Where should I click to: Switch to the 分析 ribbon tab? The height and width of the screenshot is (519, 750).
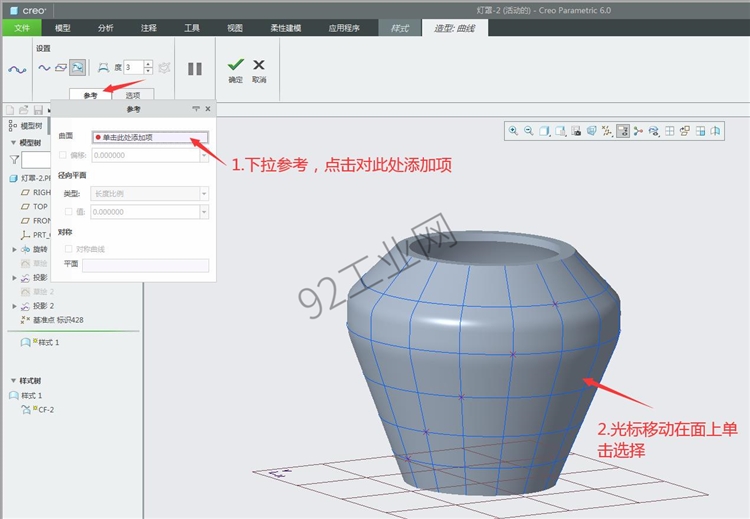coord(106,28)
